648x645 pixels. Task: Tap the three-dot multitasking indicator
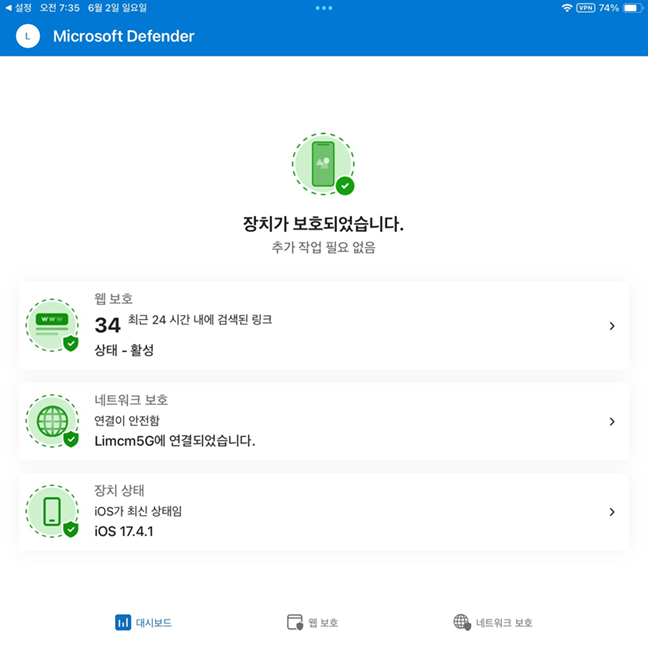tap(324, 8)
